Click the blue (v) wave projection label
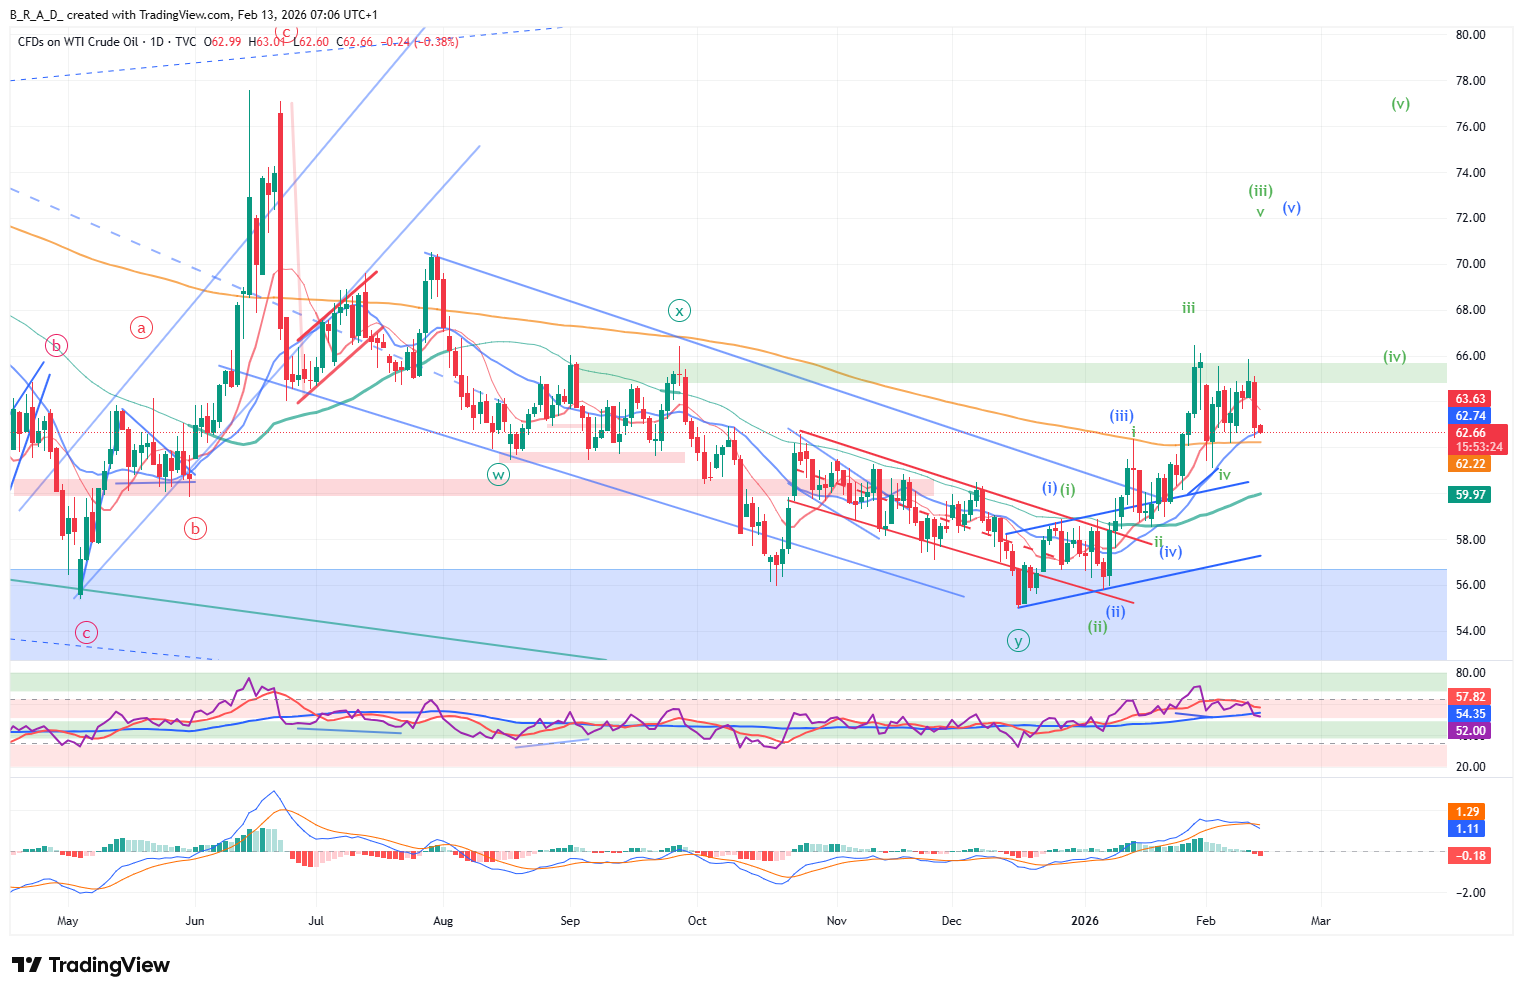Image resolution: width=1523 pixels, height=995 pixels. pos(1292,209)
